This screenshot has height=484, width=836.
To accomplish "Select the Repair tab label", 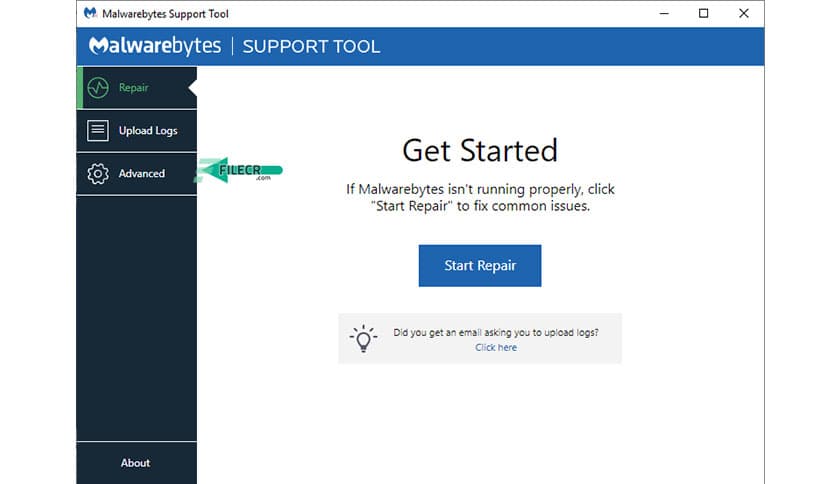I will [134, 87].
